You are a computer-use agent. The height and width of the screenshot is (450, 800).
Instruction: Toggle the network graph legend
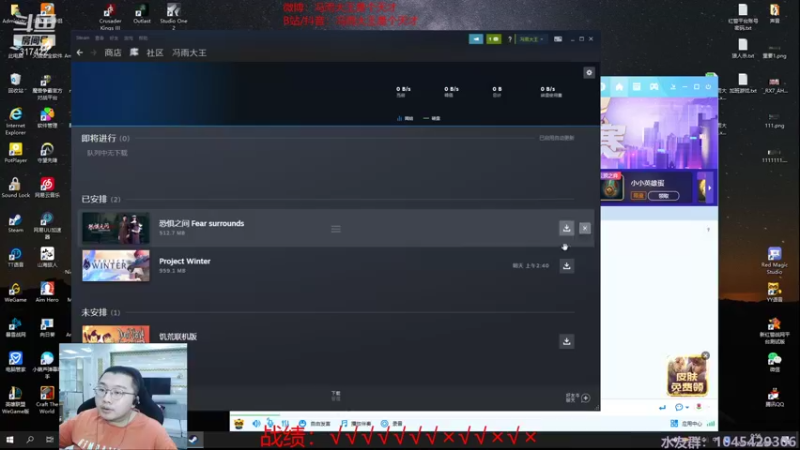pyautogui.click(x=405, y=118)
